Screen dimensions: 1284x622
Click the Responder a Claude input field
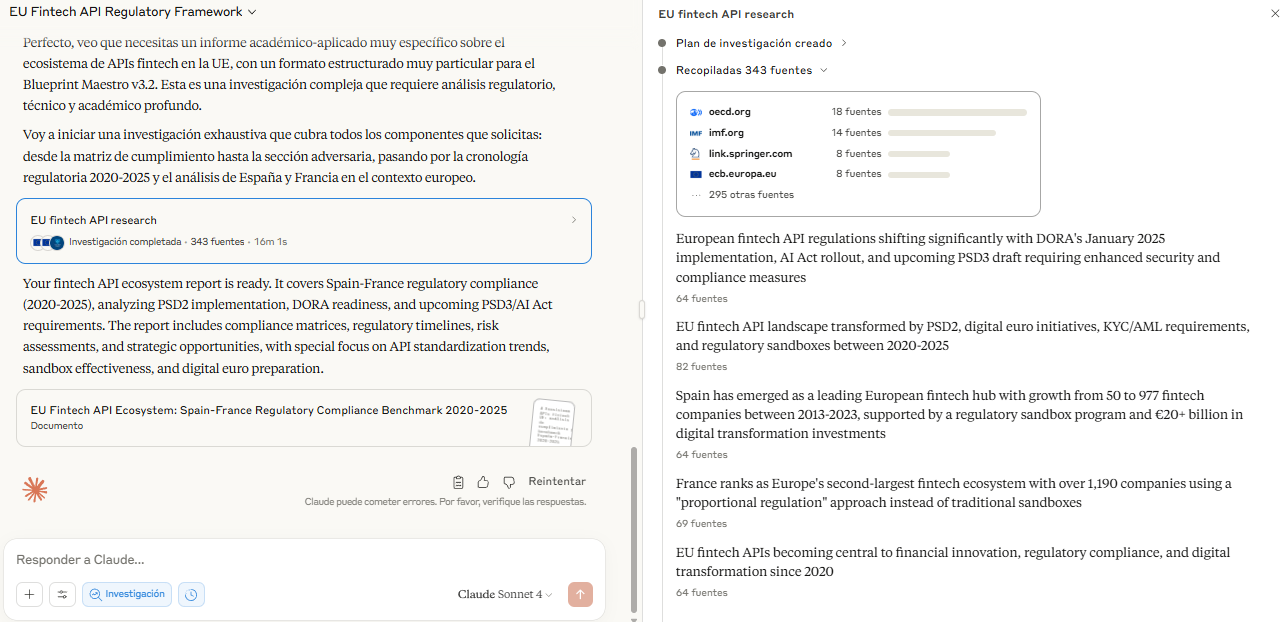(300, 560)
